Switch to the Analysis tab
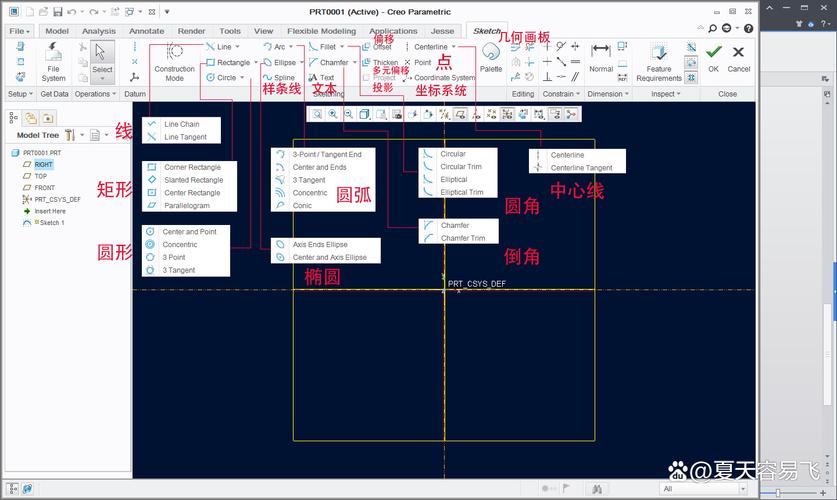This screenshot has width=837, height=500. coord(98,31)
